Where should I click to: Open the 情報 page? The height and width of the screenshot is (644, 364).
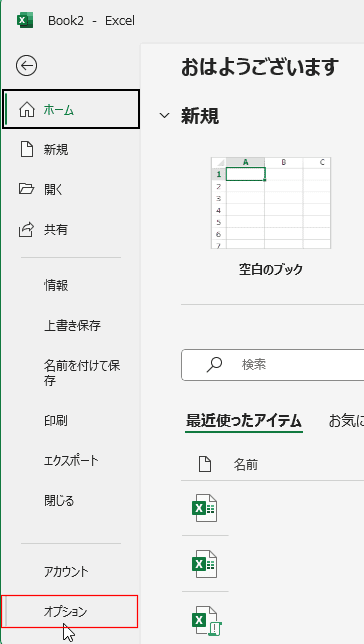click(x=71, y=285)
